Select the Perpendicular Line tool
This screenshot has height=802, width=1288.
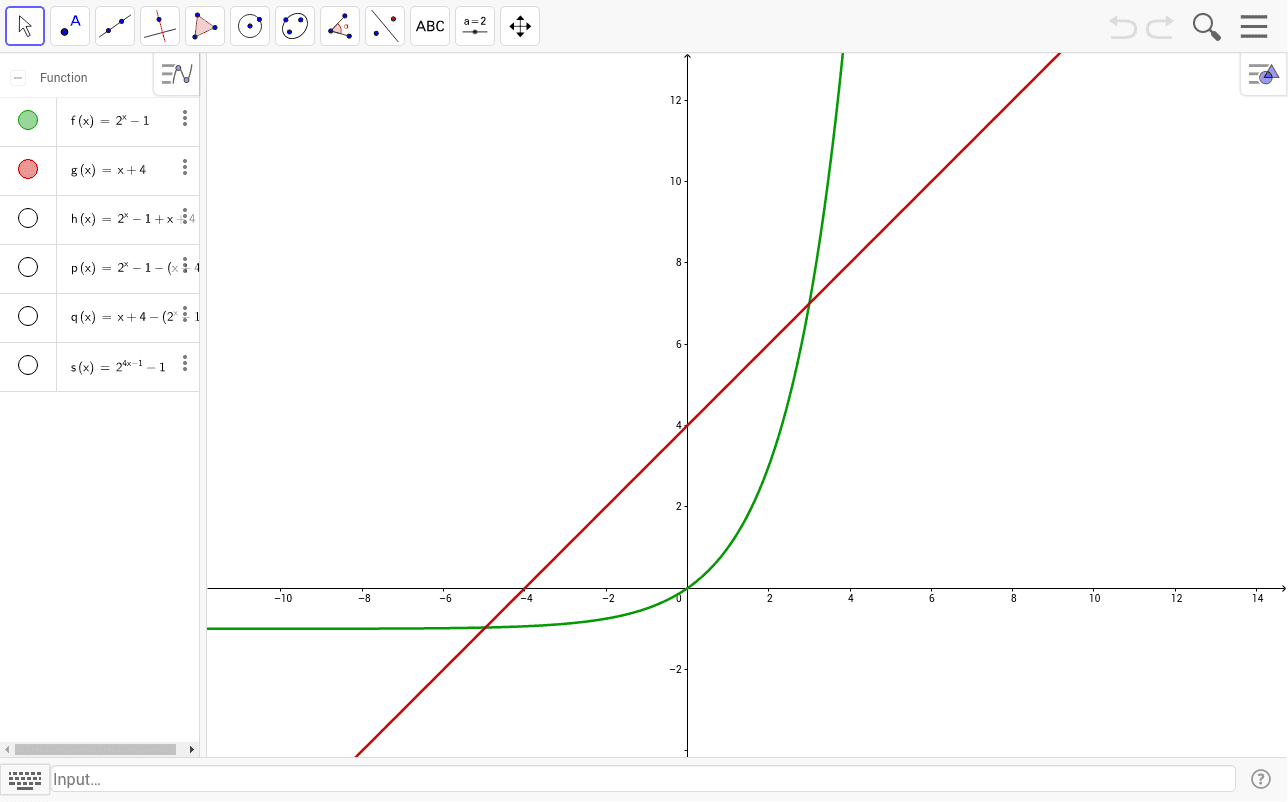(160, 26)
